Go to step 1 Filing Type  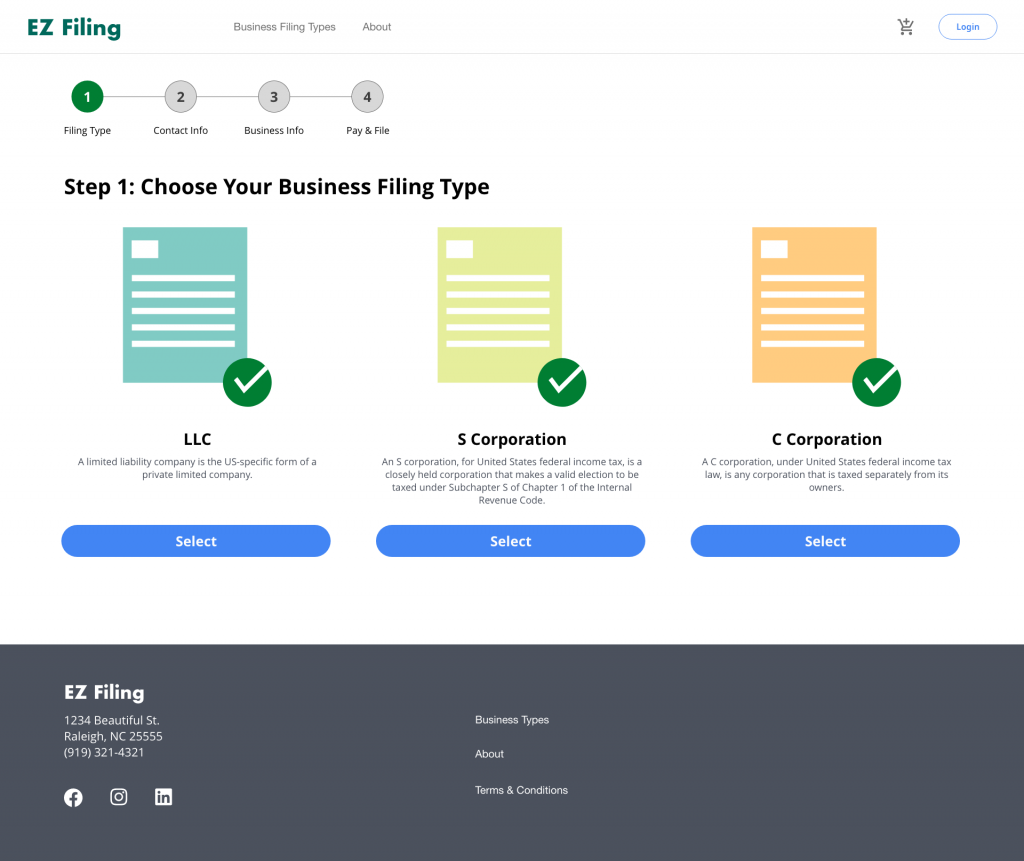tap(87, 97)
